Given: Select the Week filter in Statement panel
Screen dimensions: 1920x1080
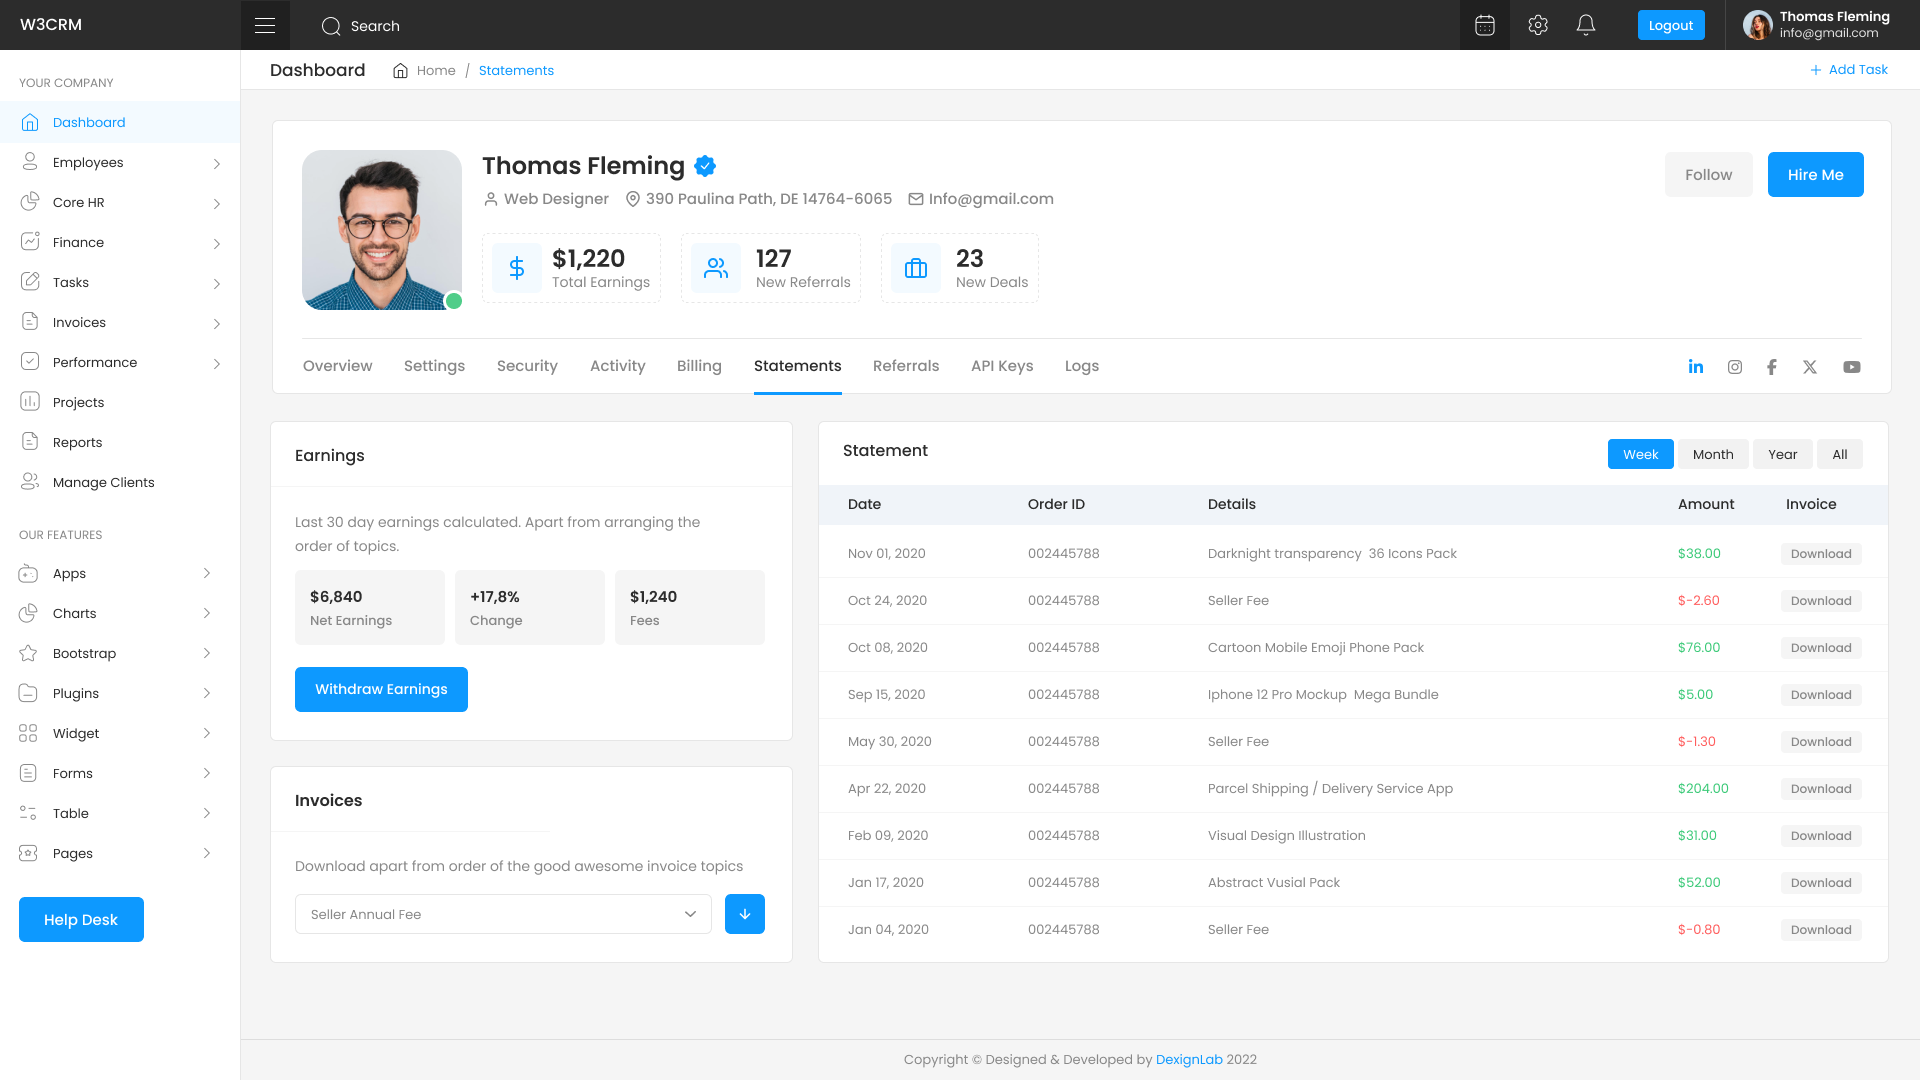Looking at the screenshot, I should (x=1640, y=454).
